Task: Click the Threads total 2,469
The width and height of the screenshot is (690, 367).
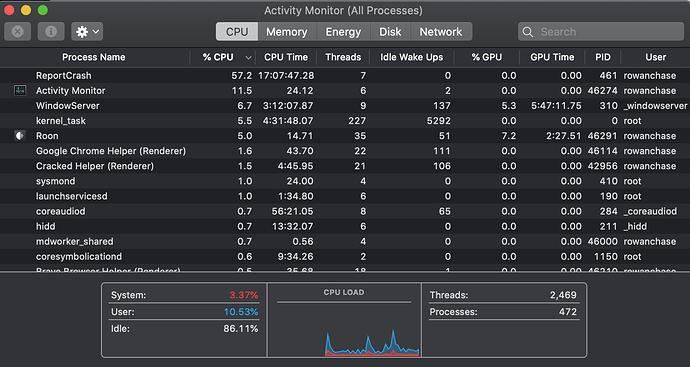Action: [563, 295]
